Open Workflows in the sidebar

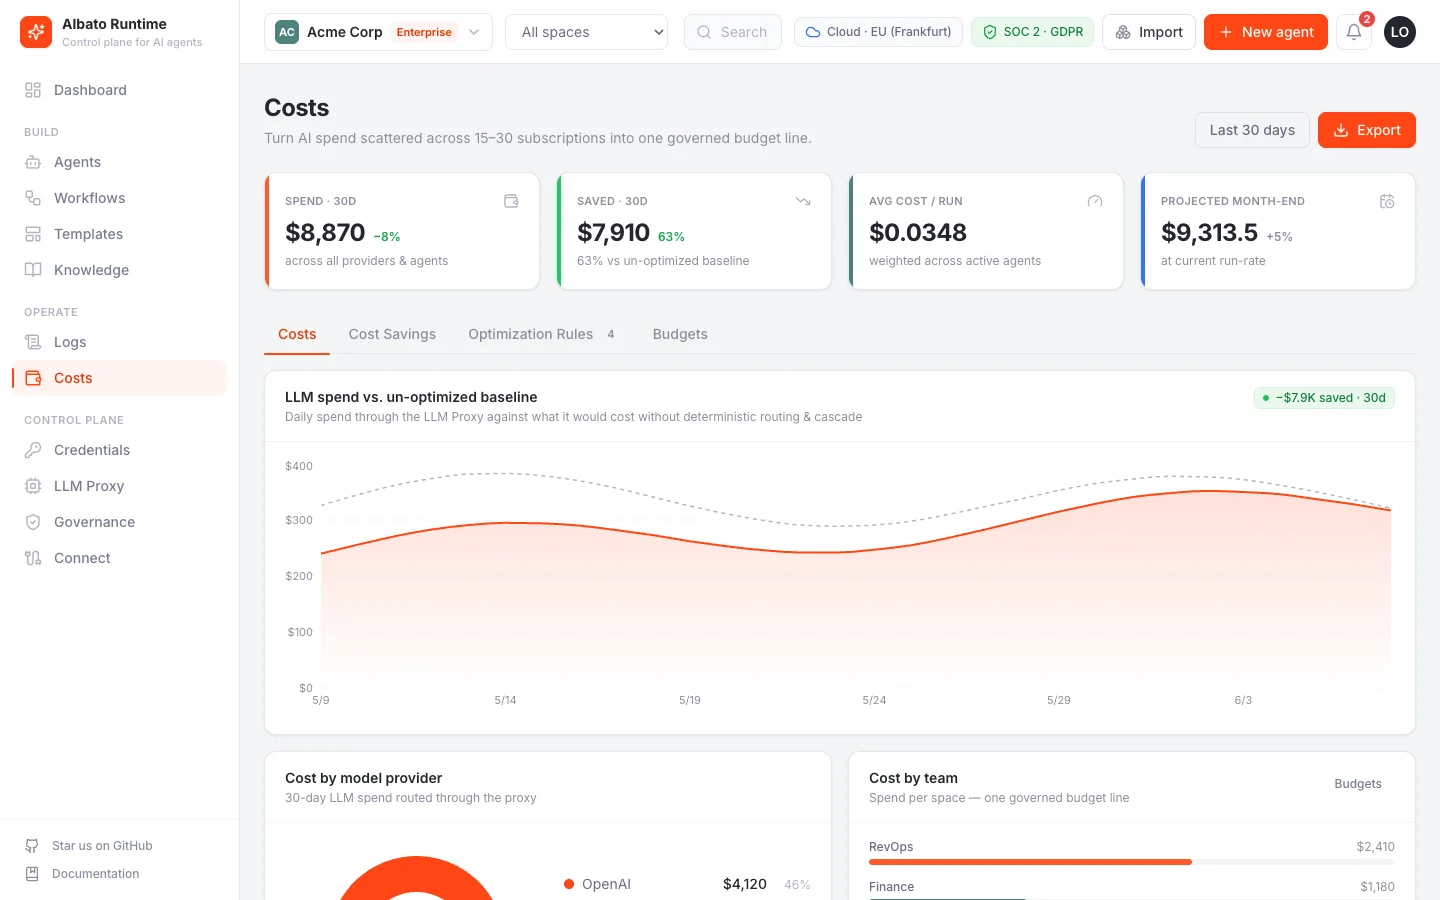[120, 198]
